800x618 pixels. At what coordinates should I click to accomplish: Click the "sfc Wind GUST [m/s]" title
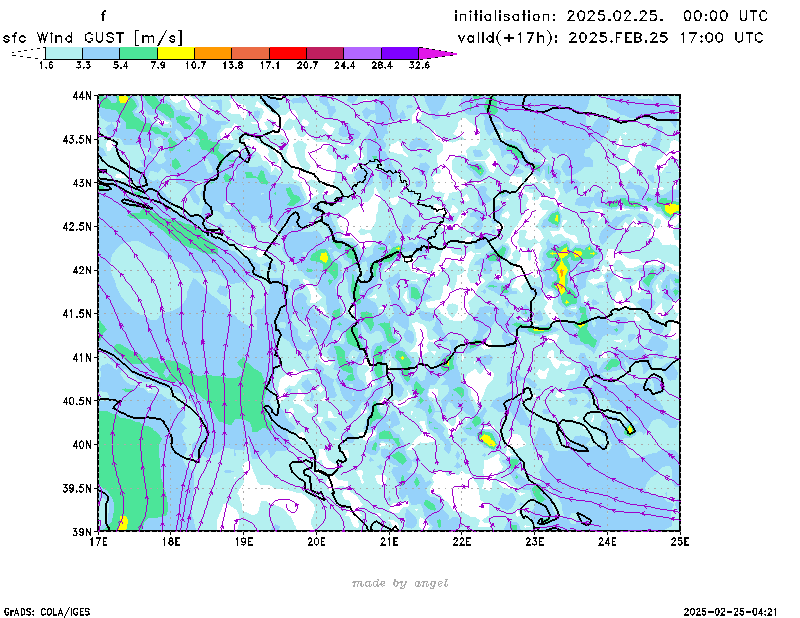coord(92,37)
